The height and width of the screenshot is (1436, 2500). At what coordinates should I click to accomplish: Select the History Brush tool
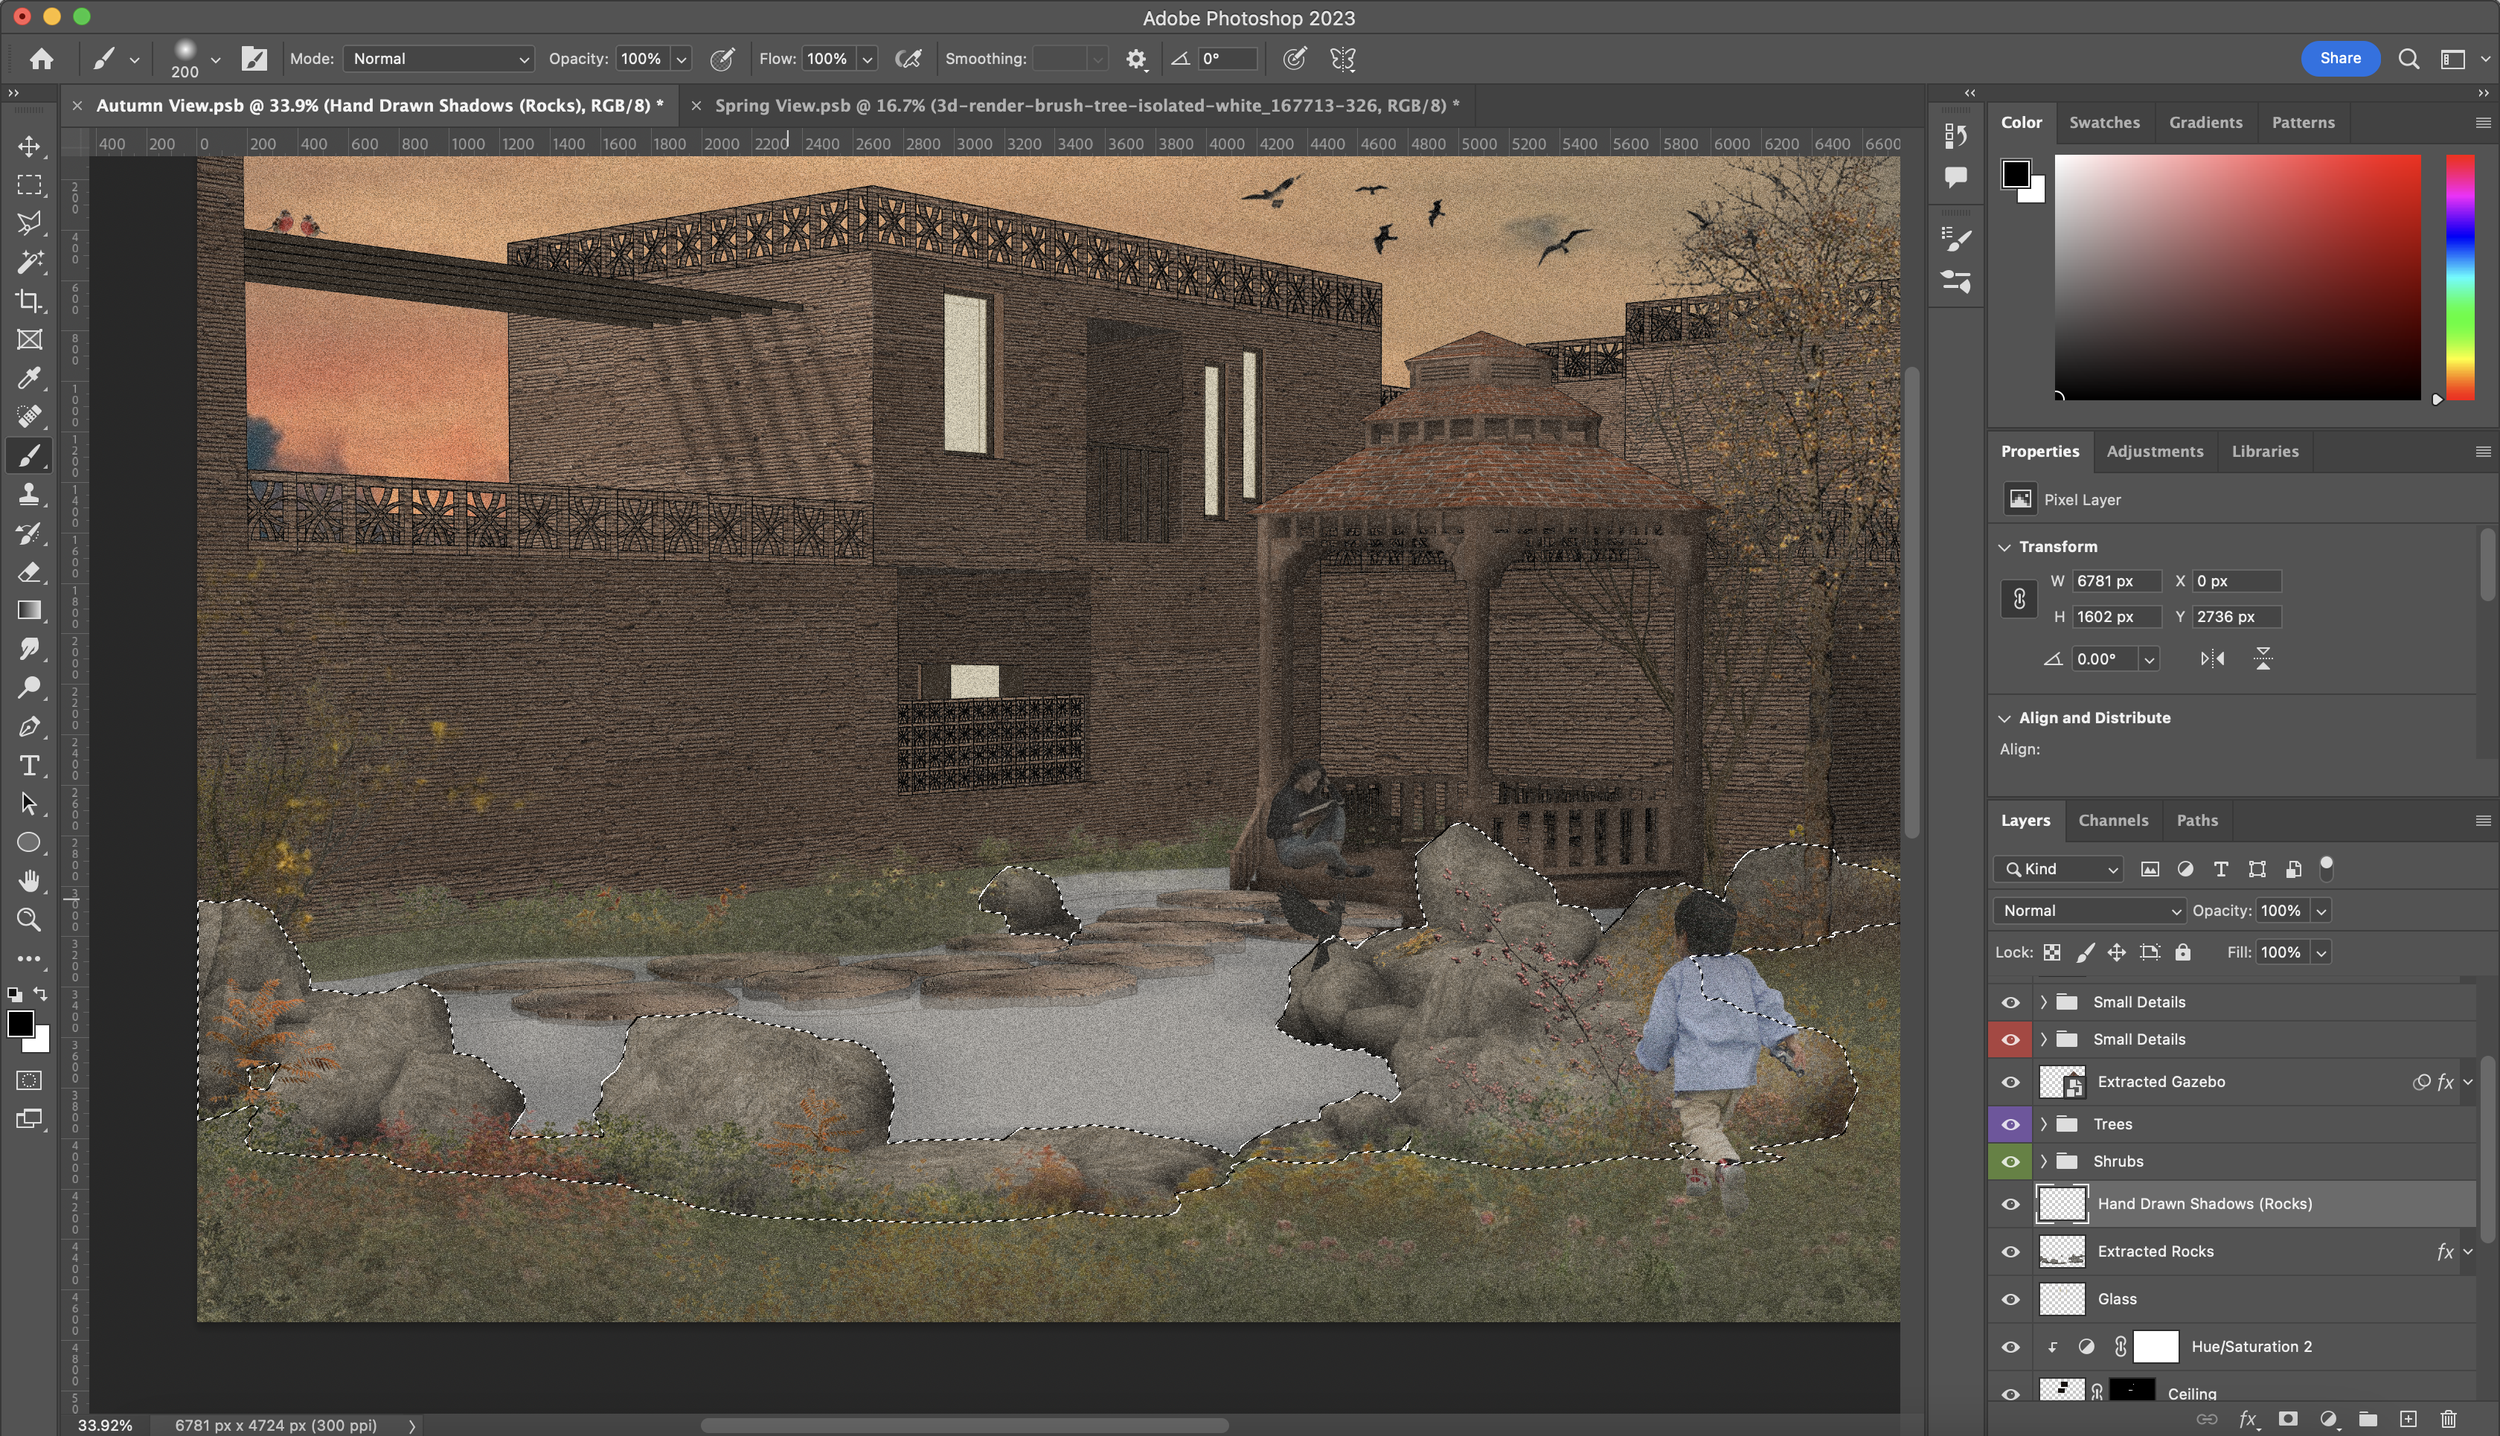[29, 533]
